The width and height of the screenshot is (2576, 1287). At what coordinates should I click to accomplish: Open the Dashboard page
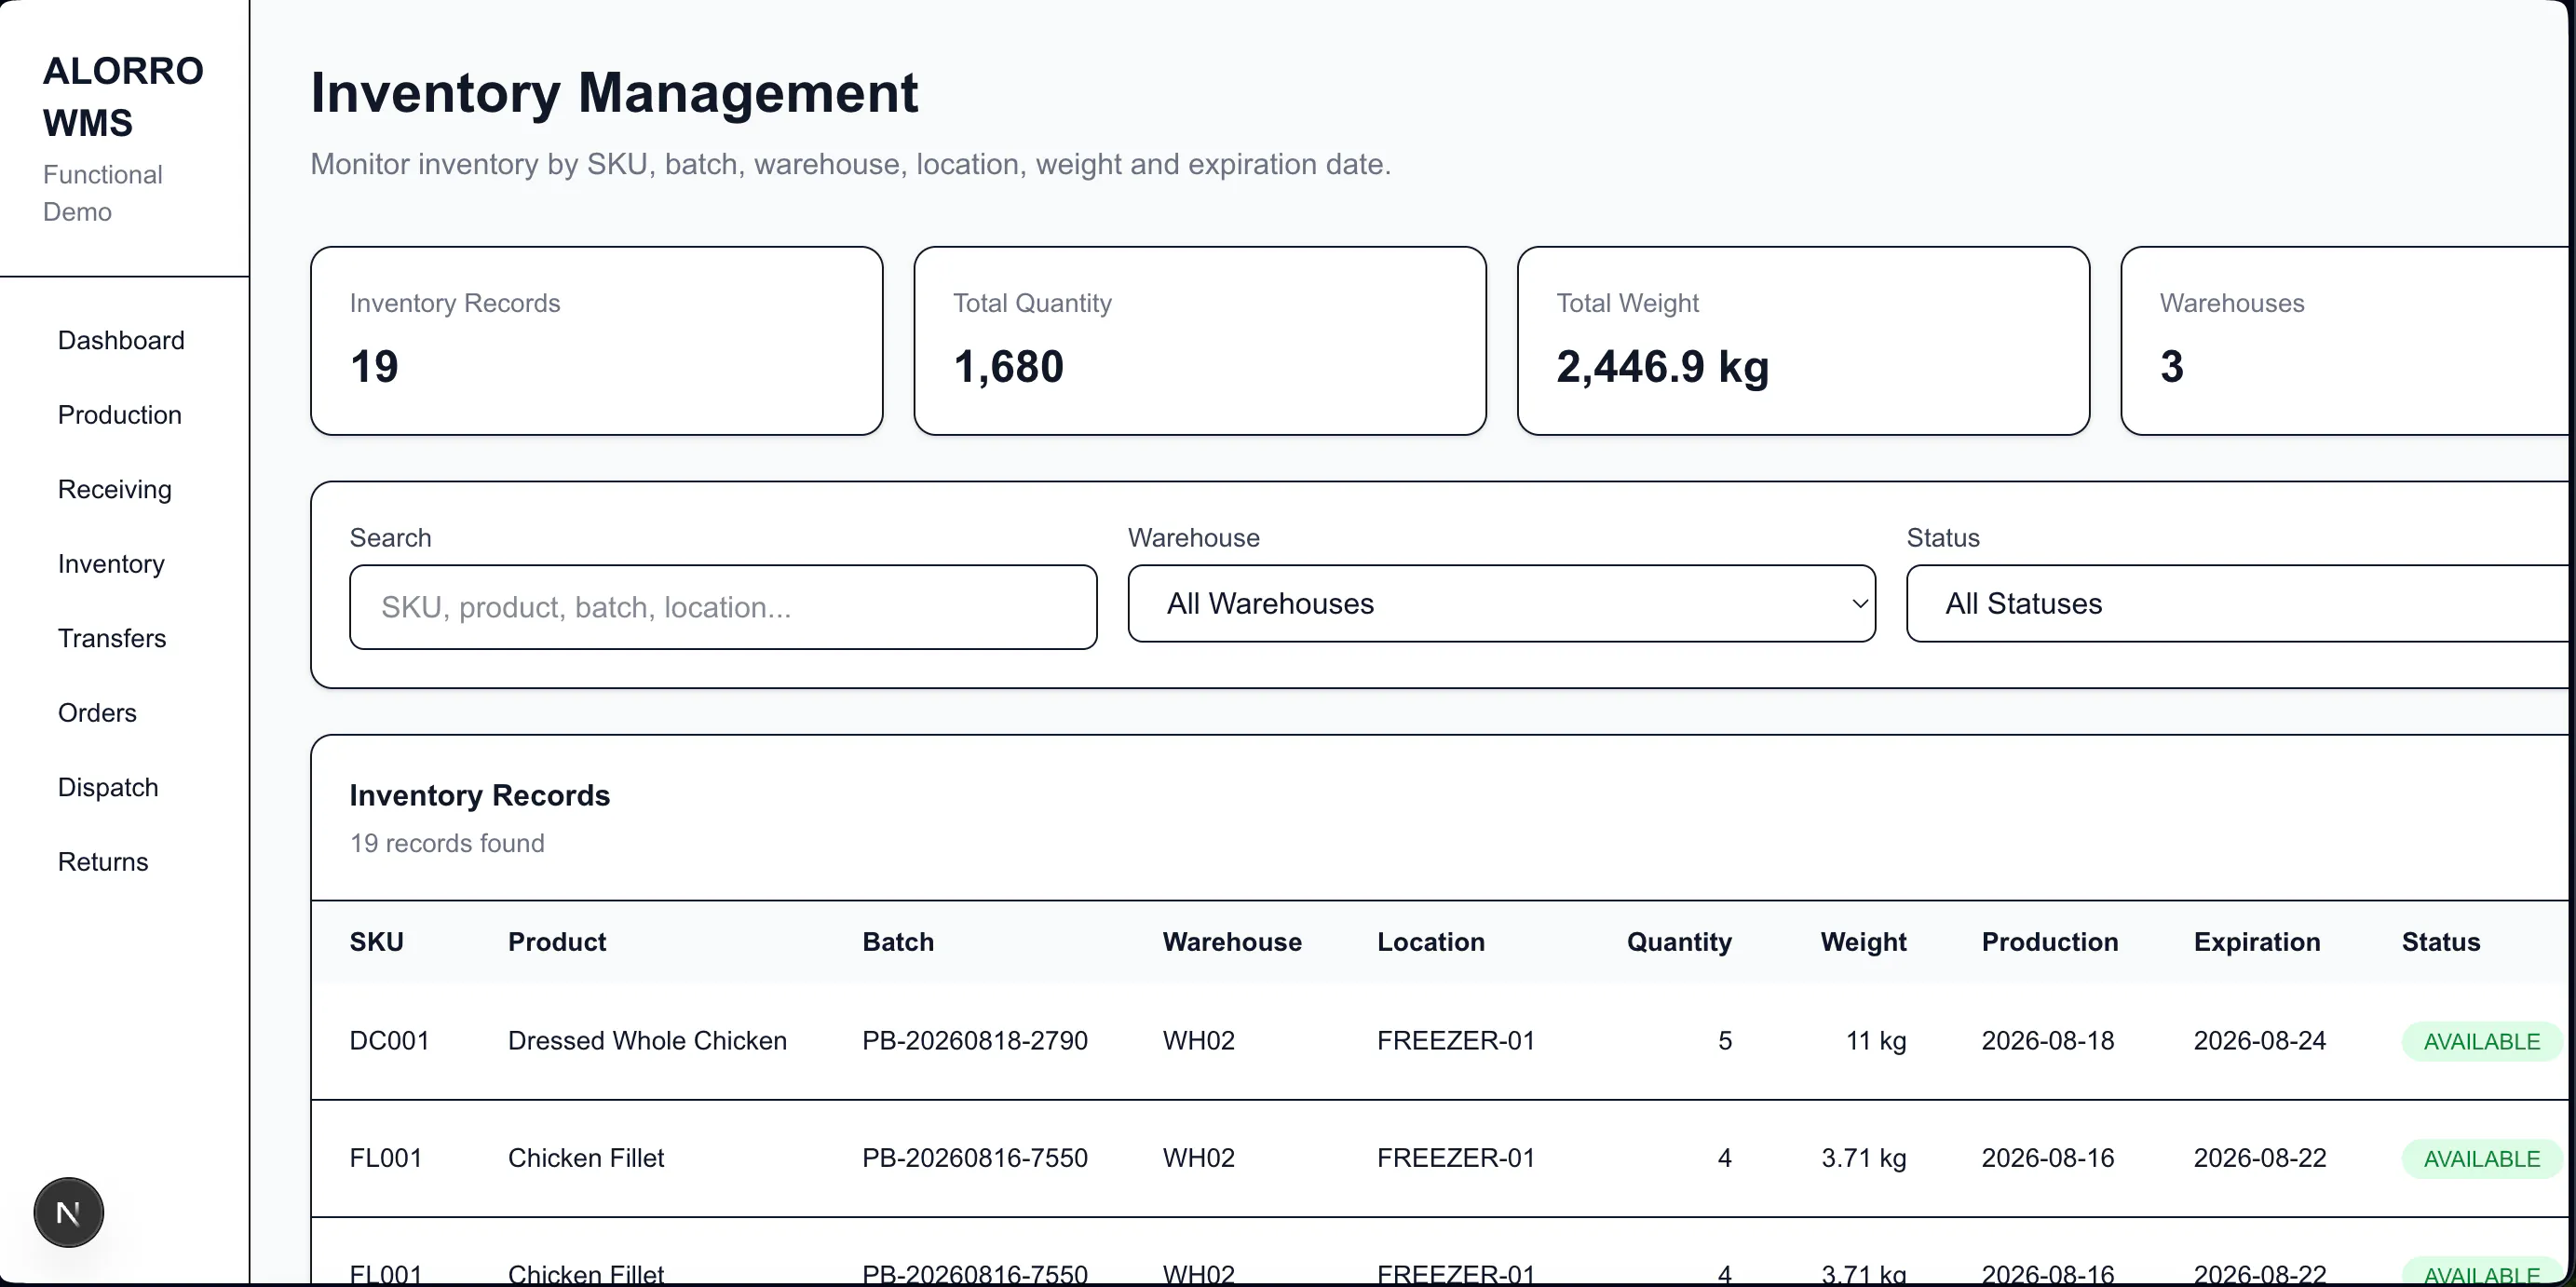tap(121, 340)
